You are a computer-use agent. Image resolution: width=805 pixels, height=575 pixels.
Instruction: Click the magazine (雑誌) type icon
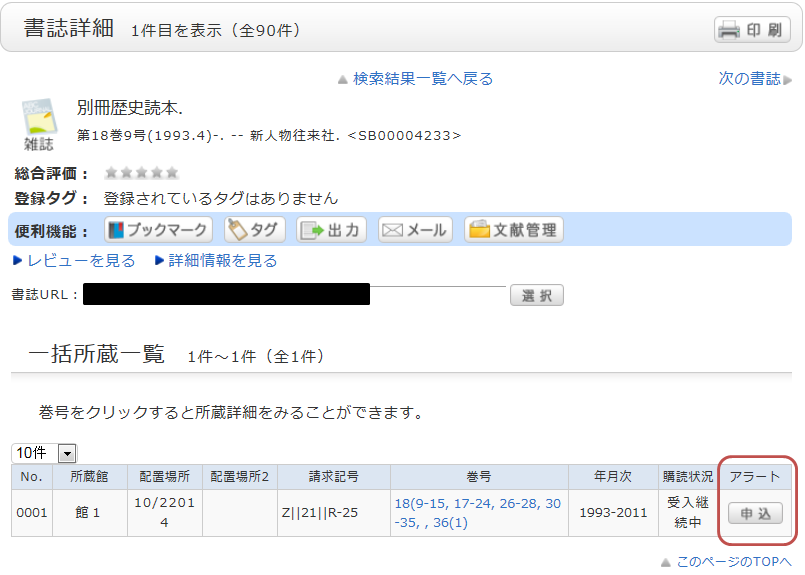tap(39, 124)
